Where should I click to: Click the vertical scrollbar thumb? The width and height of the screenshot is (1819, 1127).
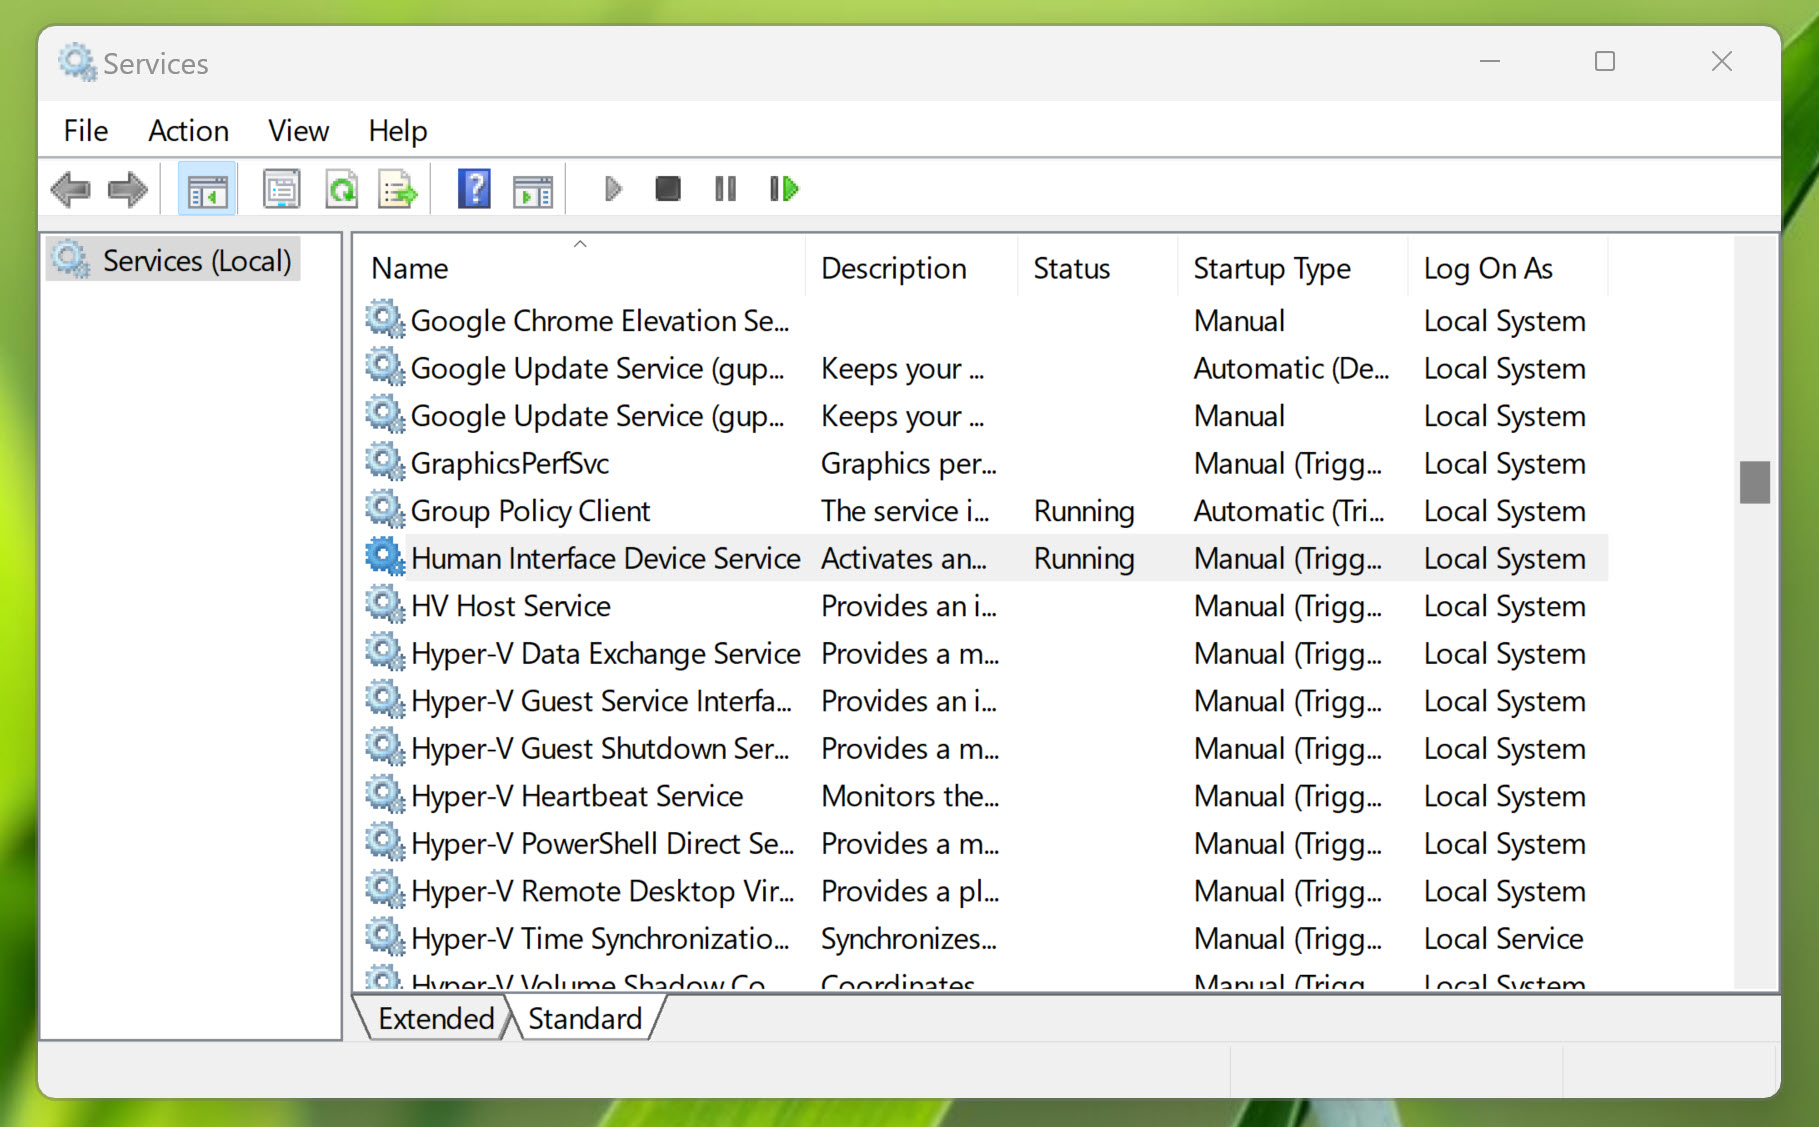(1754, 482)
